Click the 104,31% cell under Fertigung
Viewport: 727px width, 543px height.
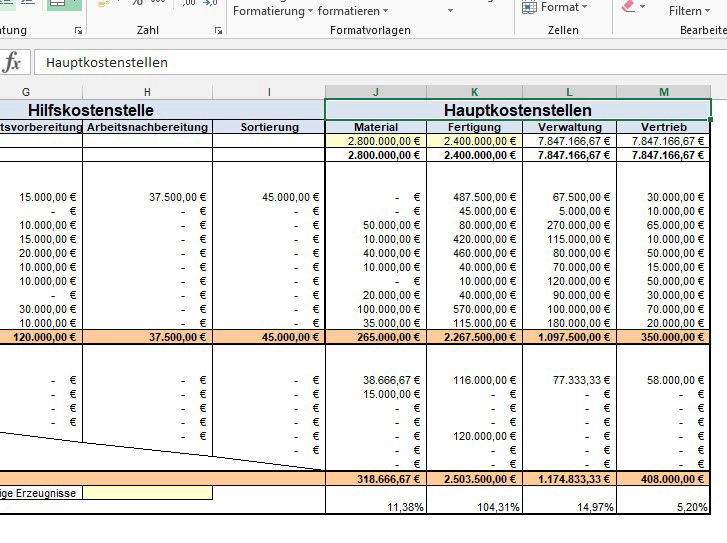pos(474,507)
